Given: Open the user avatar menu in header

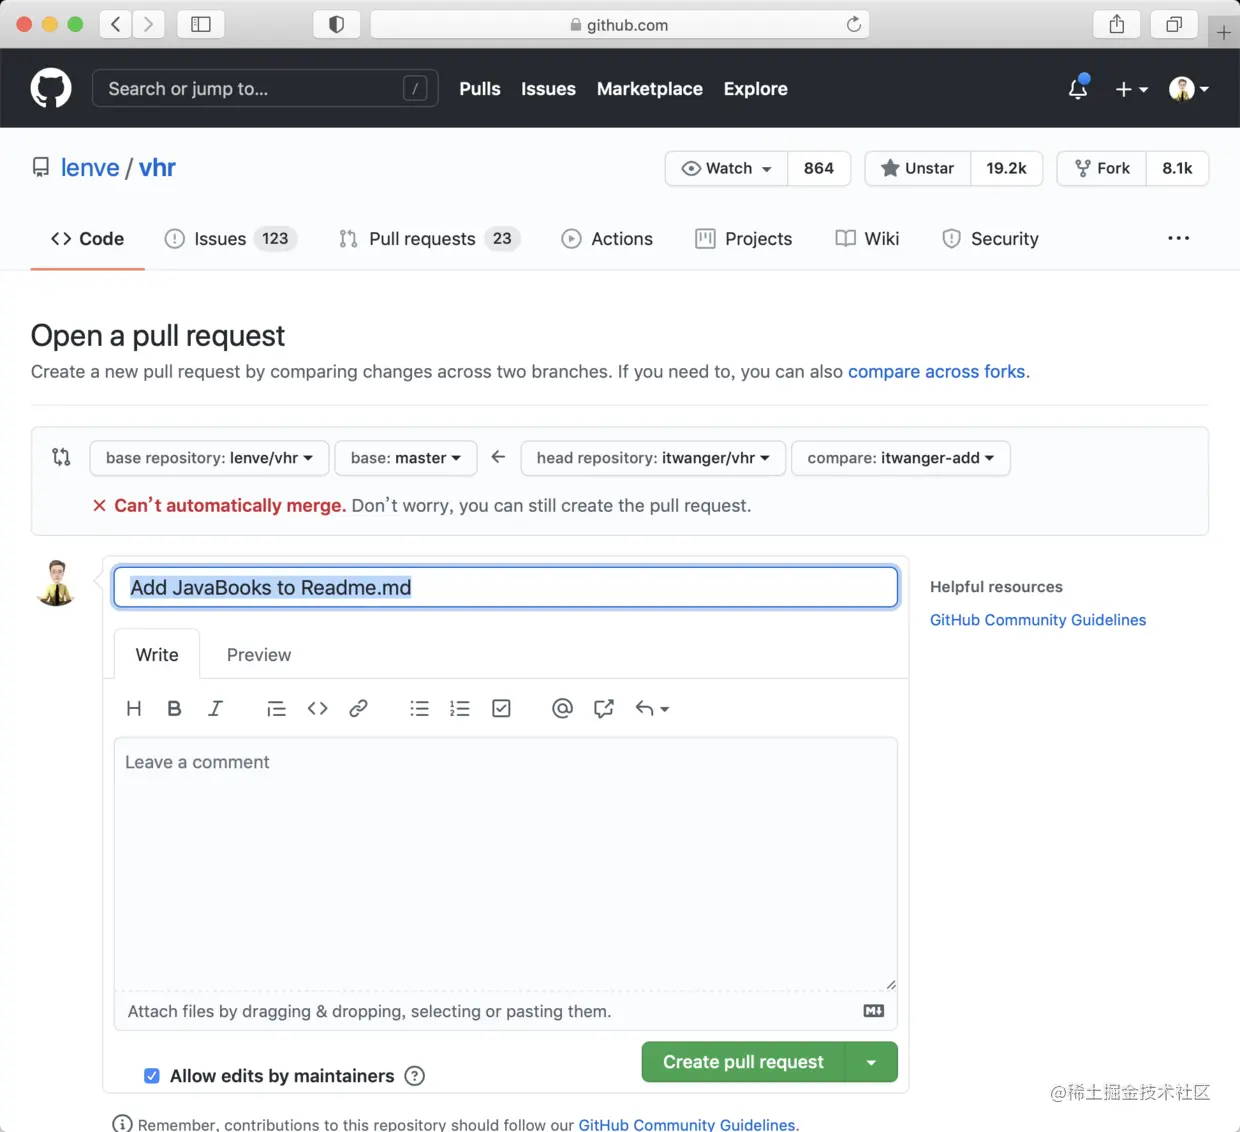Looking at the screenshot, I should (1189, 89).
